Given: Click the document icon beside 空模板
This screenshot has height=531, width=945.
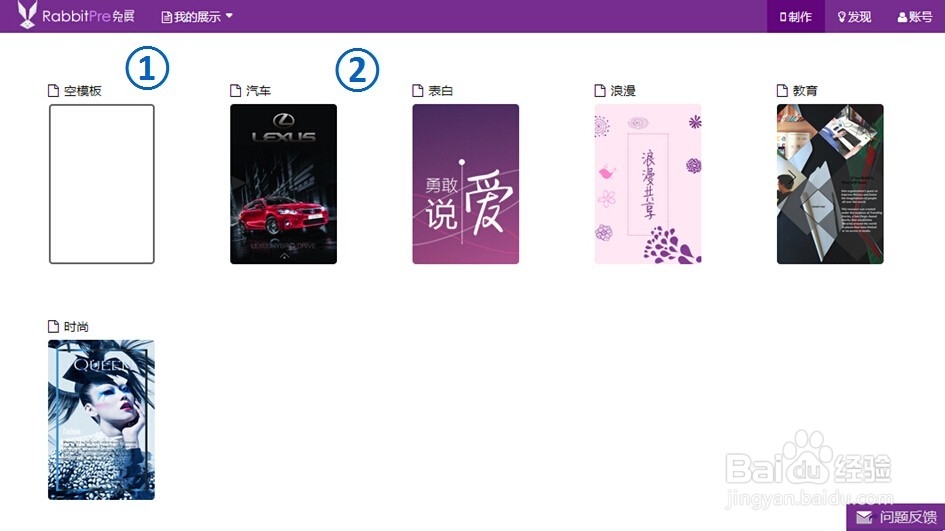Looking at the screenshot, I should click(53, 90).
